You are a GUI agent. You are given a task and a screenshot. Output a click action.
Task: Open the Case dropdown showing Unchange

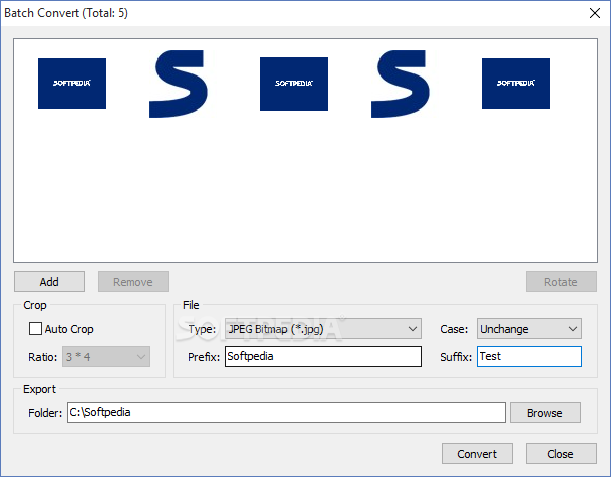point(529,329)
